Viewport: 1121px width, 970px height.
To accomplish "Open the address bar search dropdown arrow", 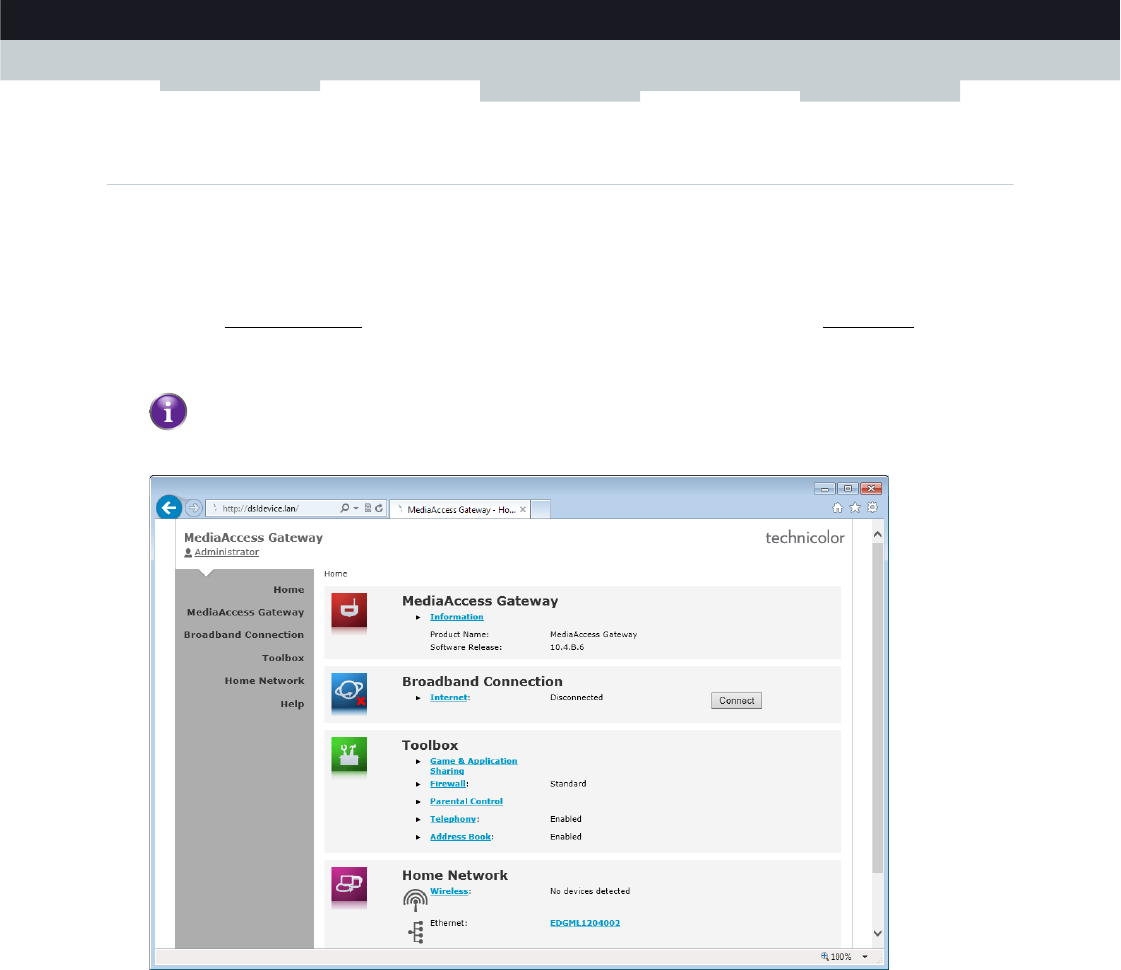I will 356,508.
